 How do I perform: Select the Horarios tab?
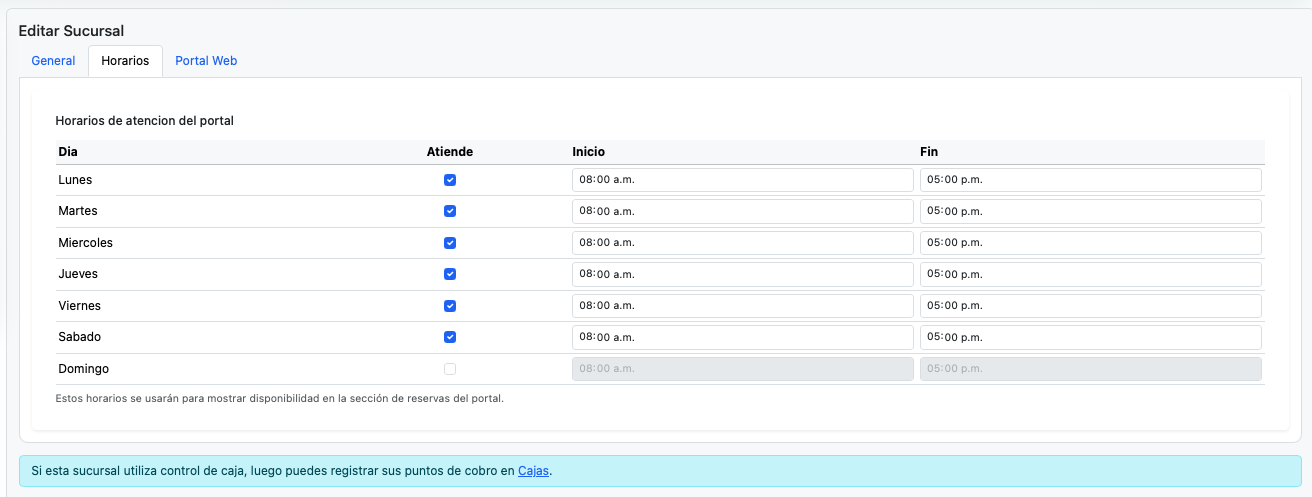coord(125,61)
